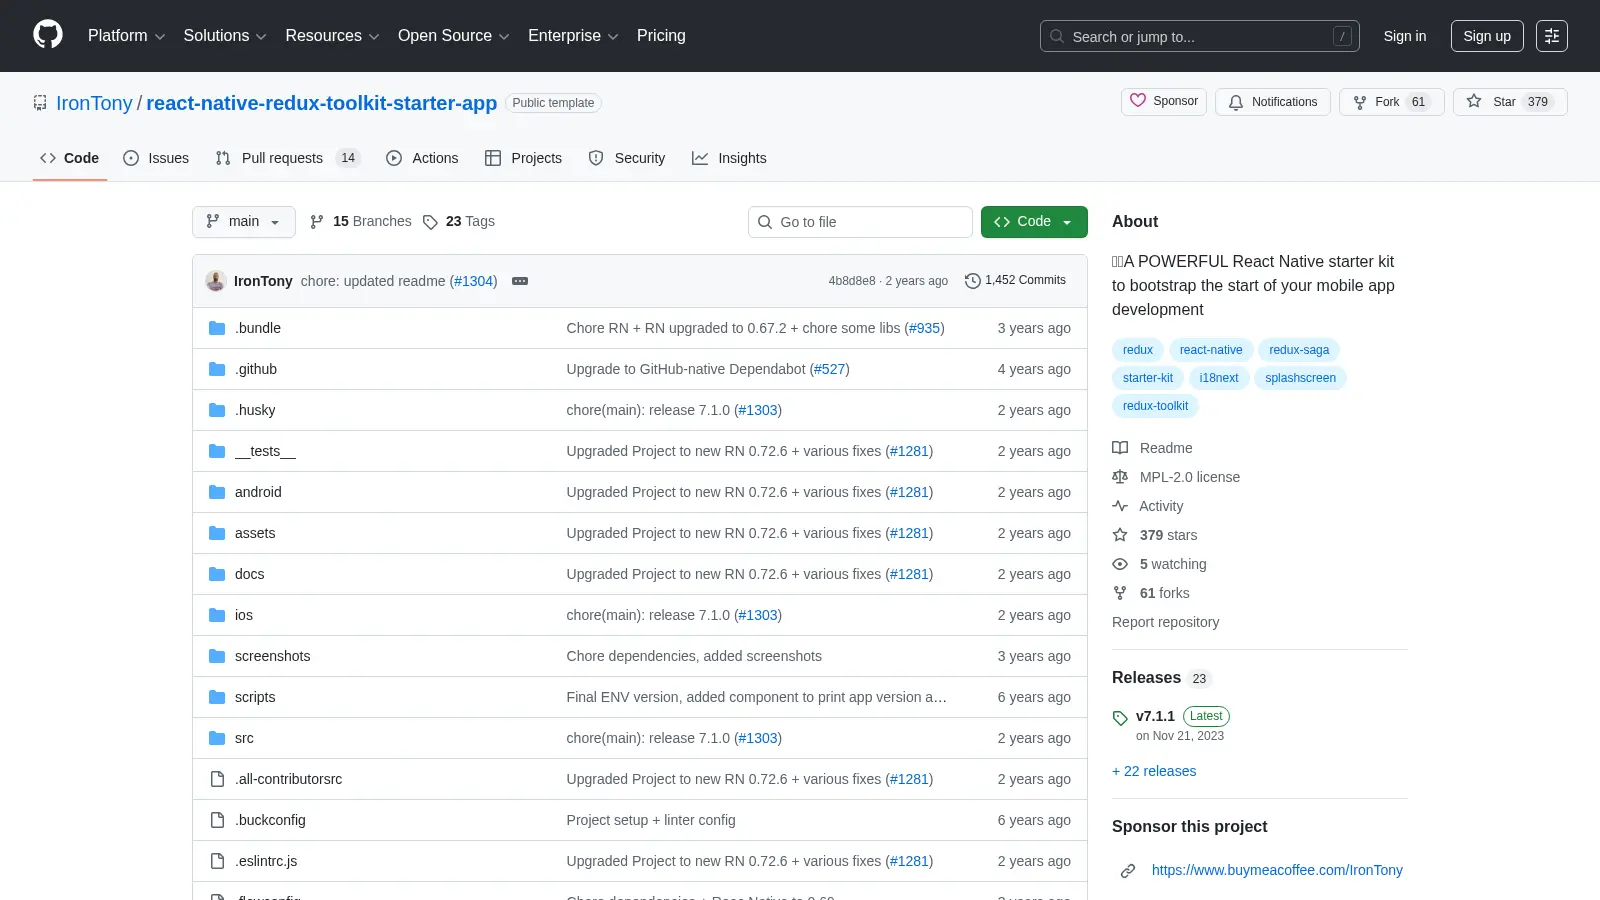Expand the Platform menu

[126, 36]
